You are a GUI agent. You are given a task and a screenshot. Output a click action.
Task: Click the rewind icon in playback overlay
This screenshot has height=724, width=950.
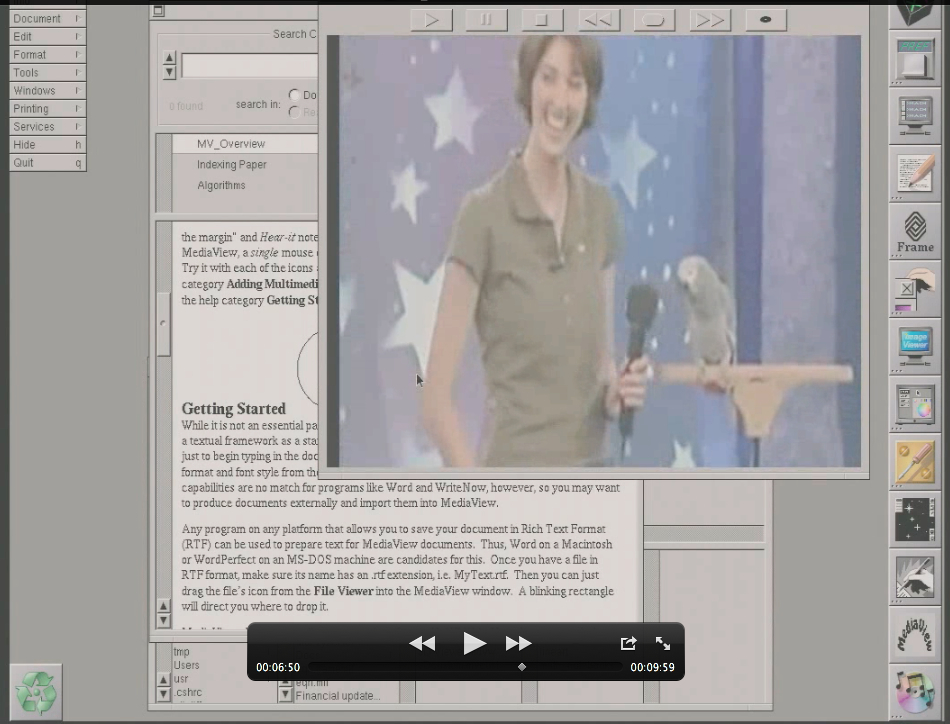click(x=422, y=644)
